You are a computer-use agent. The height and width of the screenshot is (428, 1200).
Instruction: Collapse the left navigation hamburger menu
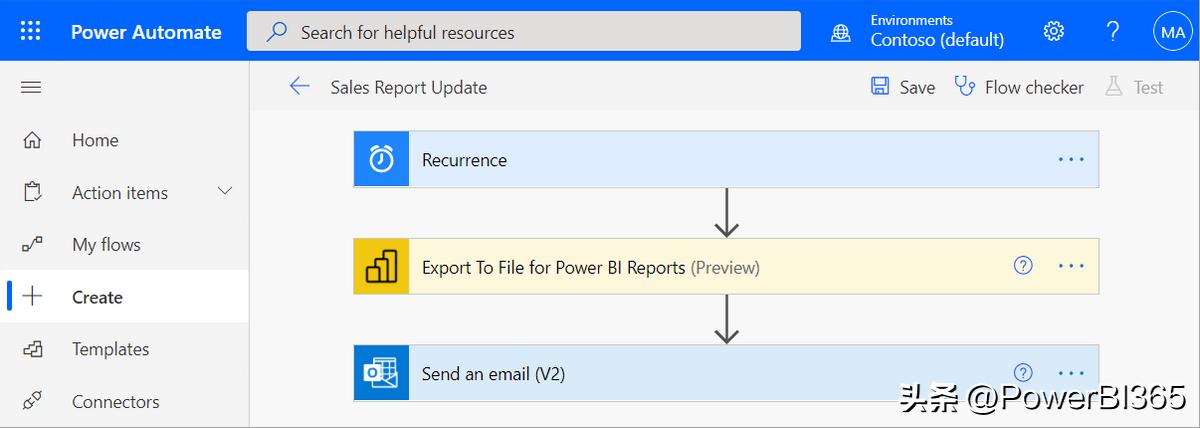pyautogui.click(x=31, y=87)
